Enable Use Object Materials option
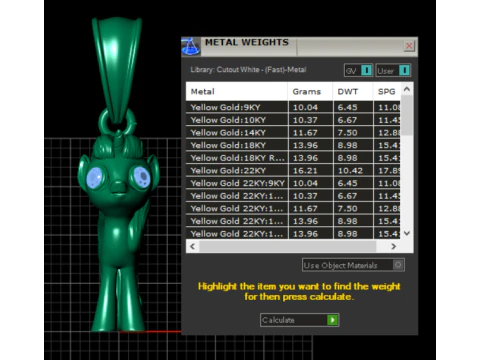Viewport: 480px width, 360px height. pyautogui.click(x=353, y=265)
